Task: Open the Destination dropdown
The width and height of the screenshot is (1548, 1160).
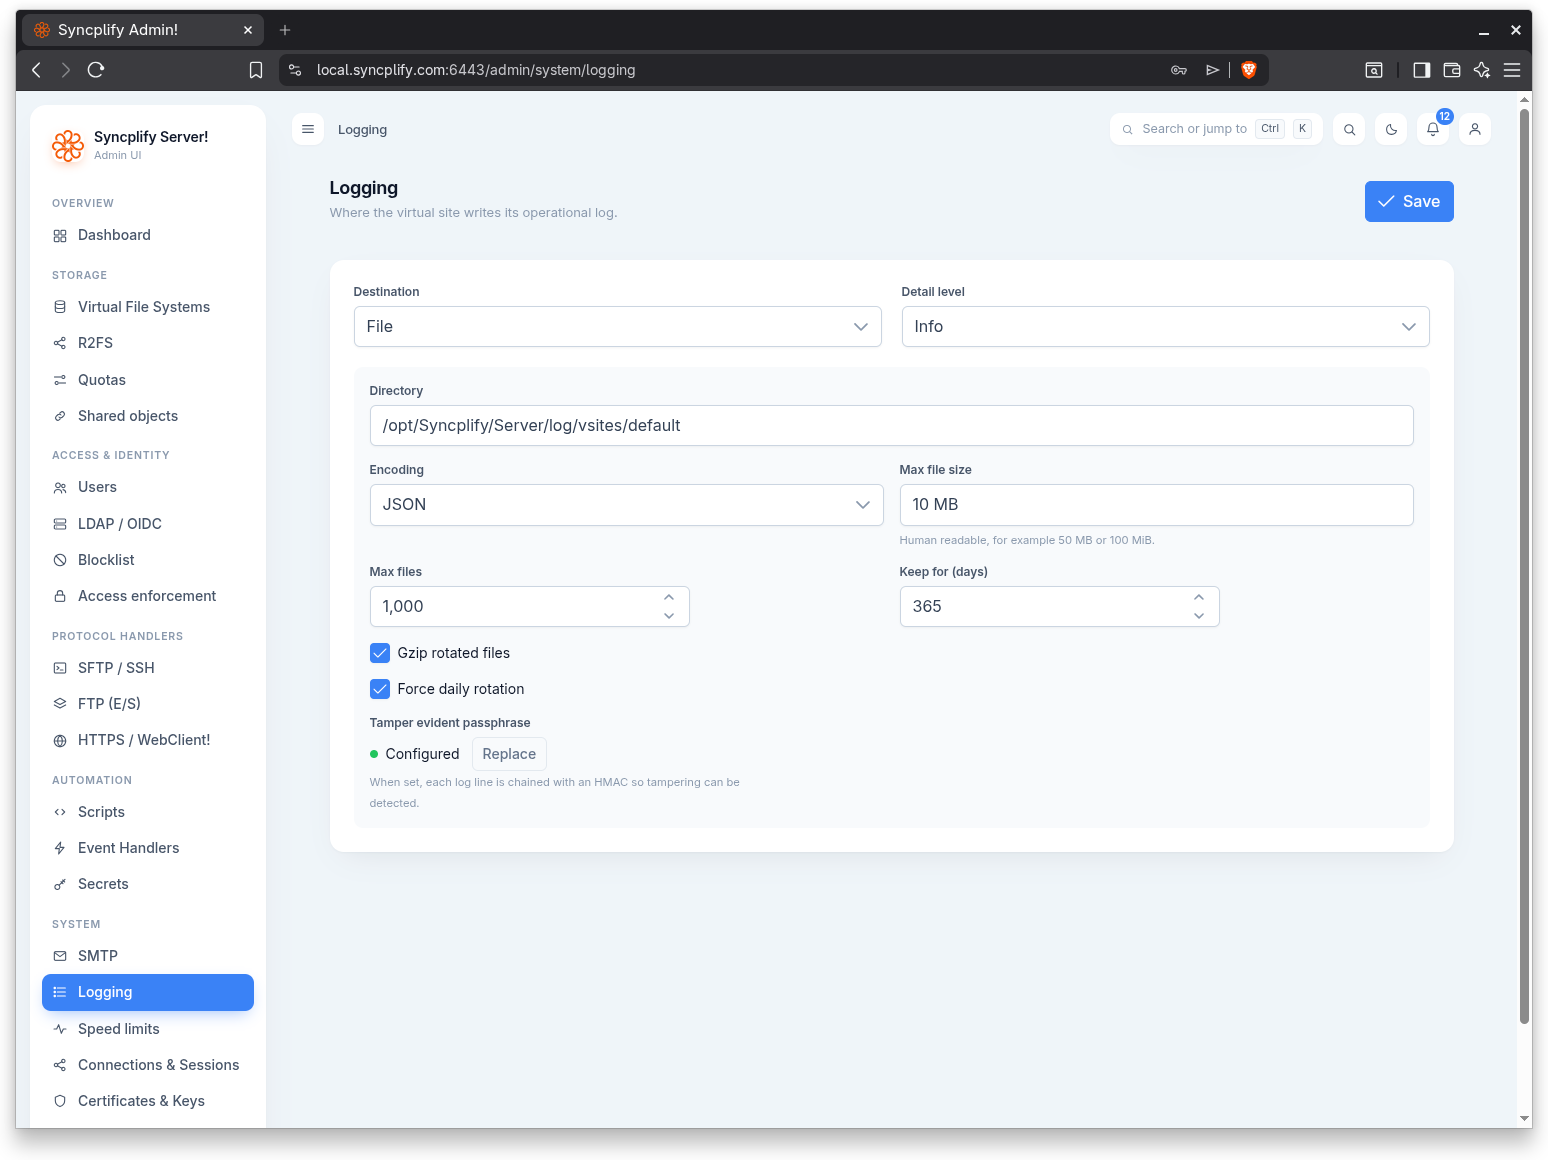Action: pos(617,327)
